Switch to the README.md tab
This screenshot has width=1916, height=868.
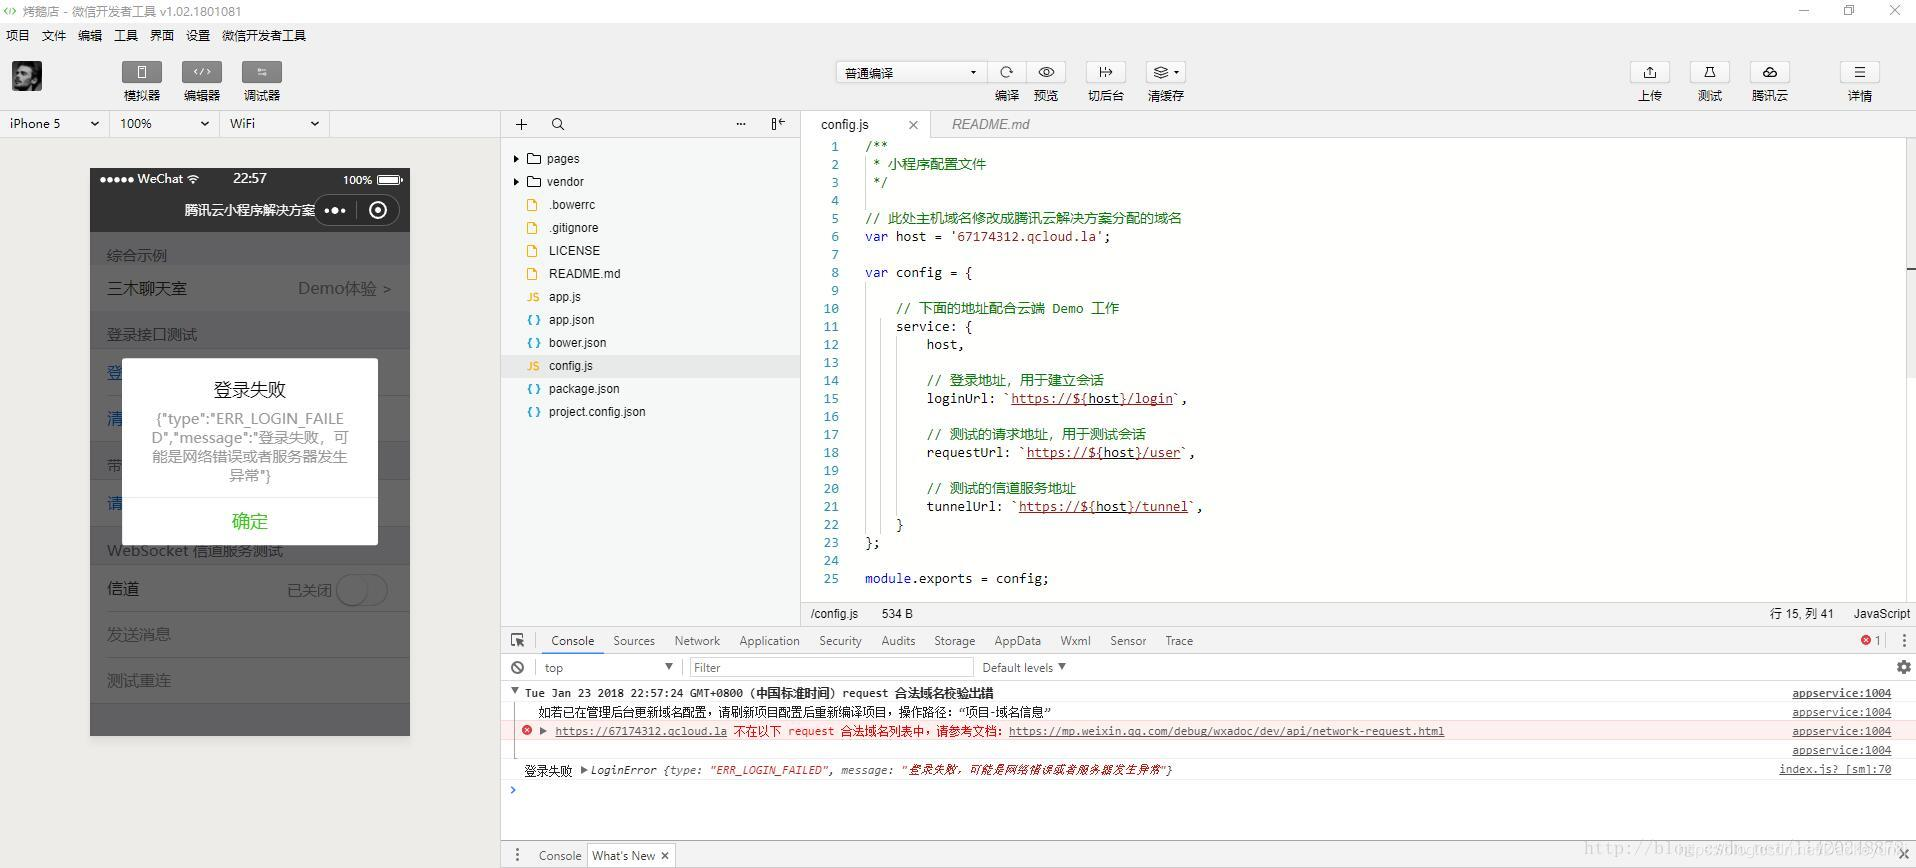[x=990, y=124]
